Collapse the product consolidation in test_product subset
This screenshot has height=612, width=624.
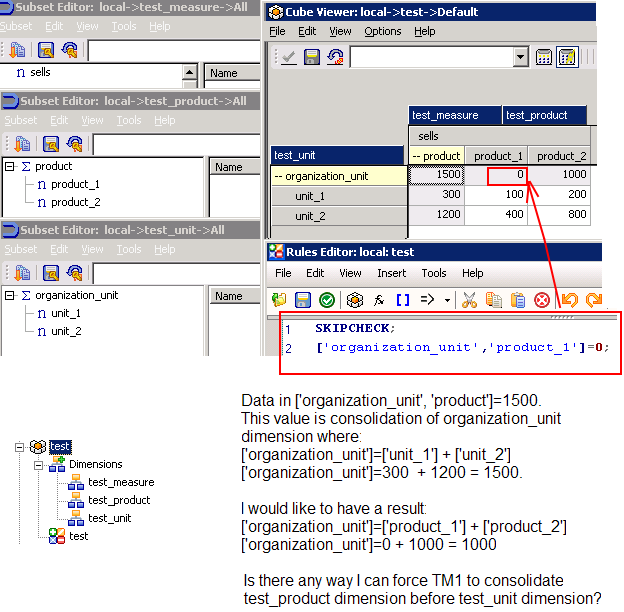[10, 166]
